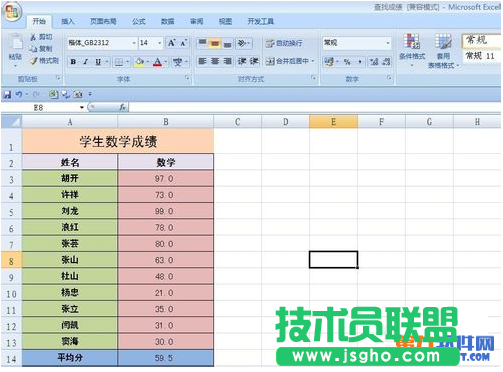Open Conditional Formatting (条件格式)
This screenshot has width=503, height=372.
tap(412, 50)
